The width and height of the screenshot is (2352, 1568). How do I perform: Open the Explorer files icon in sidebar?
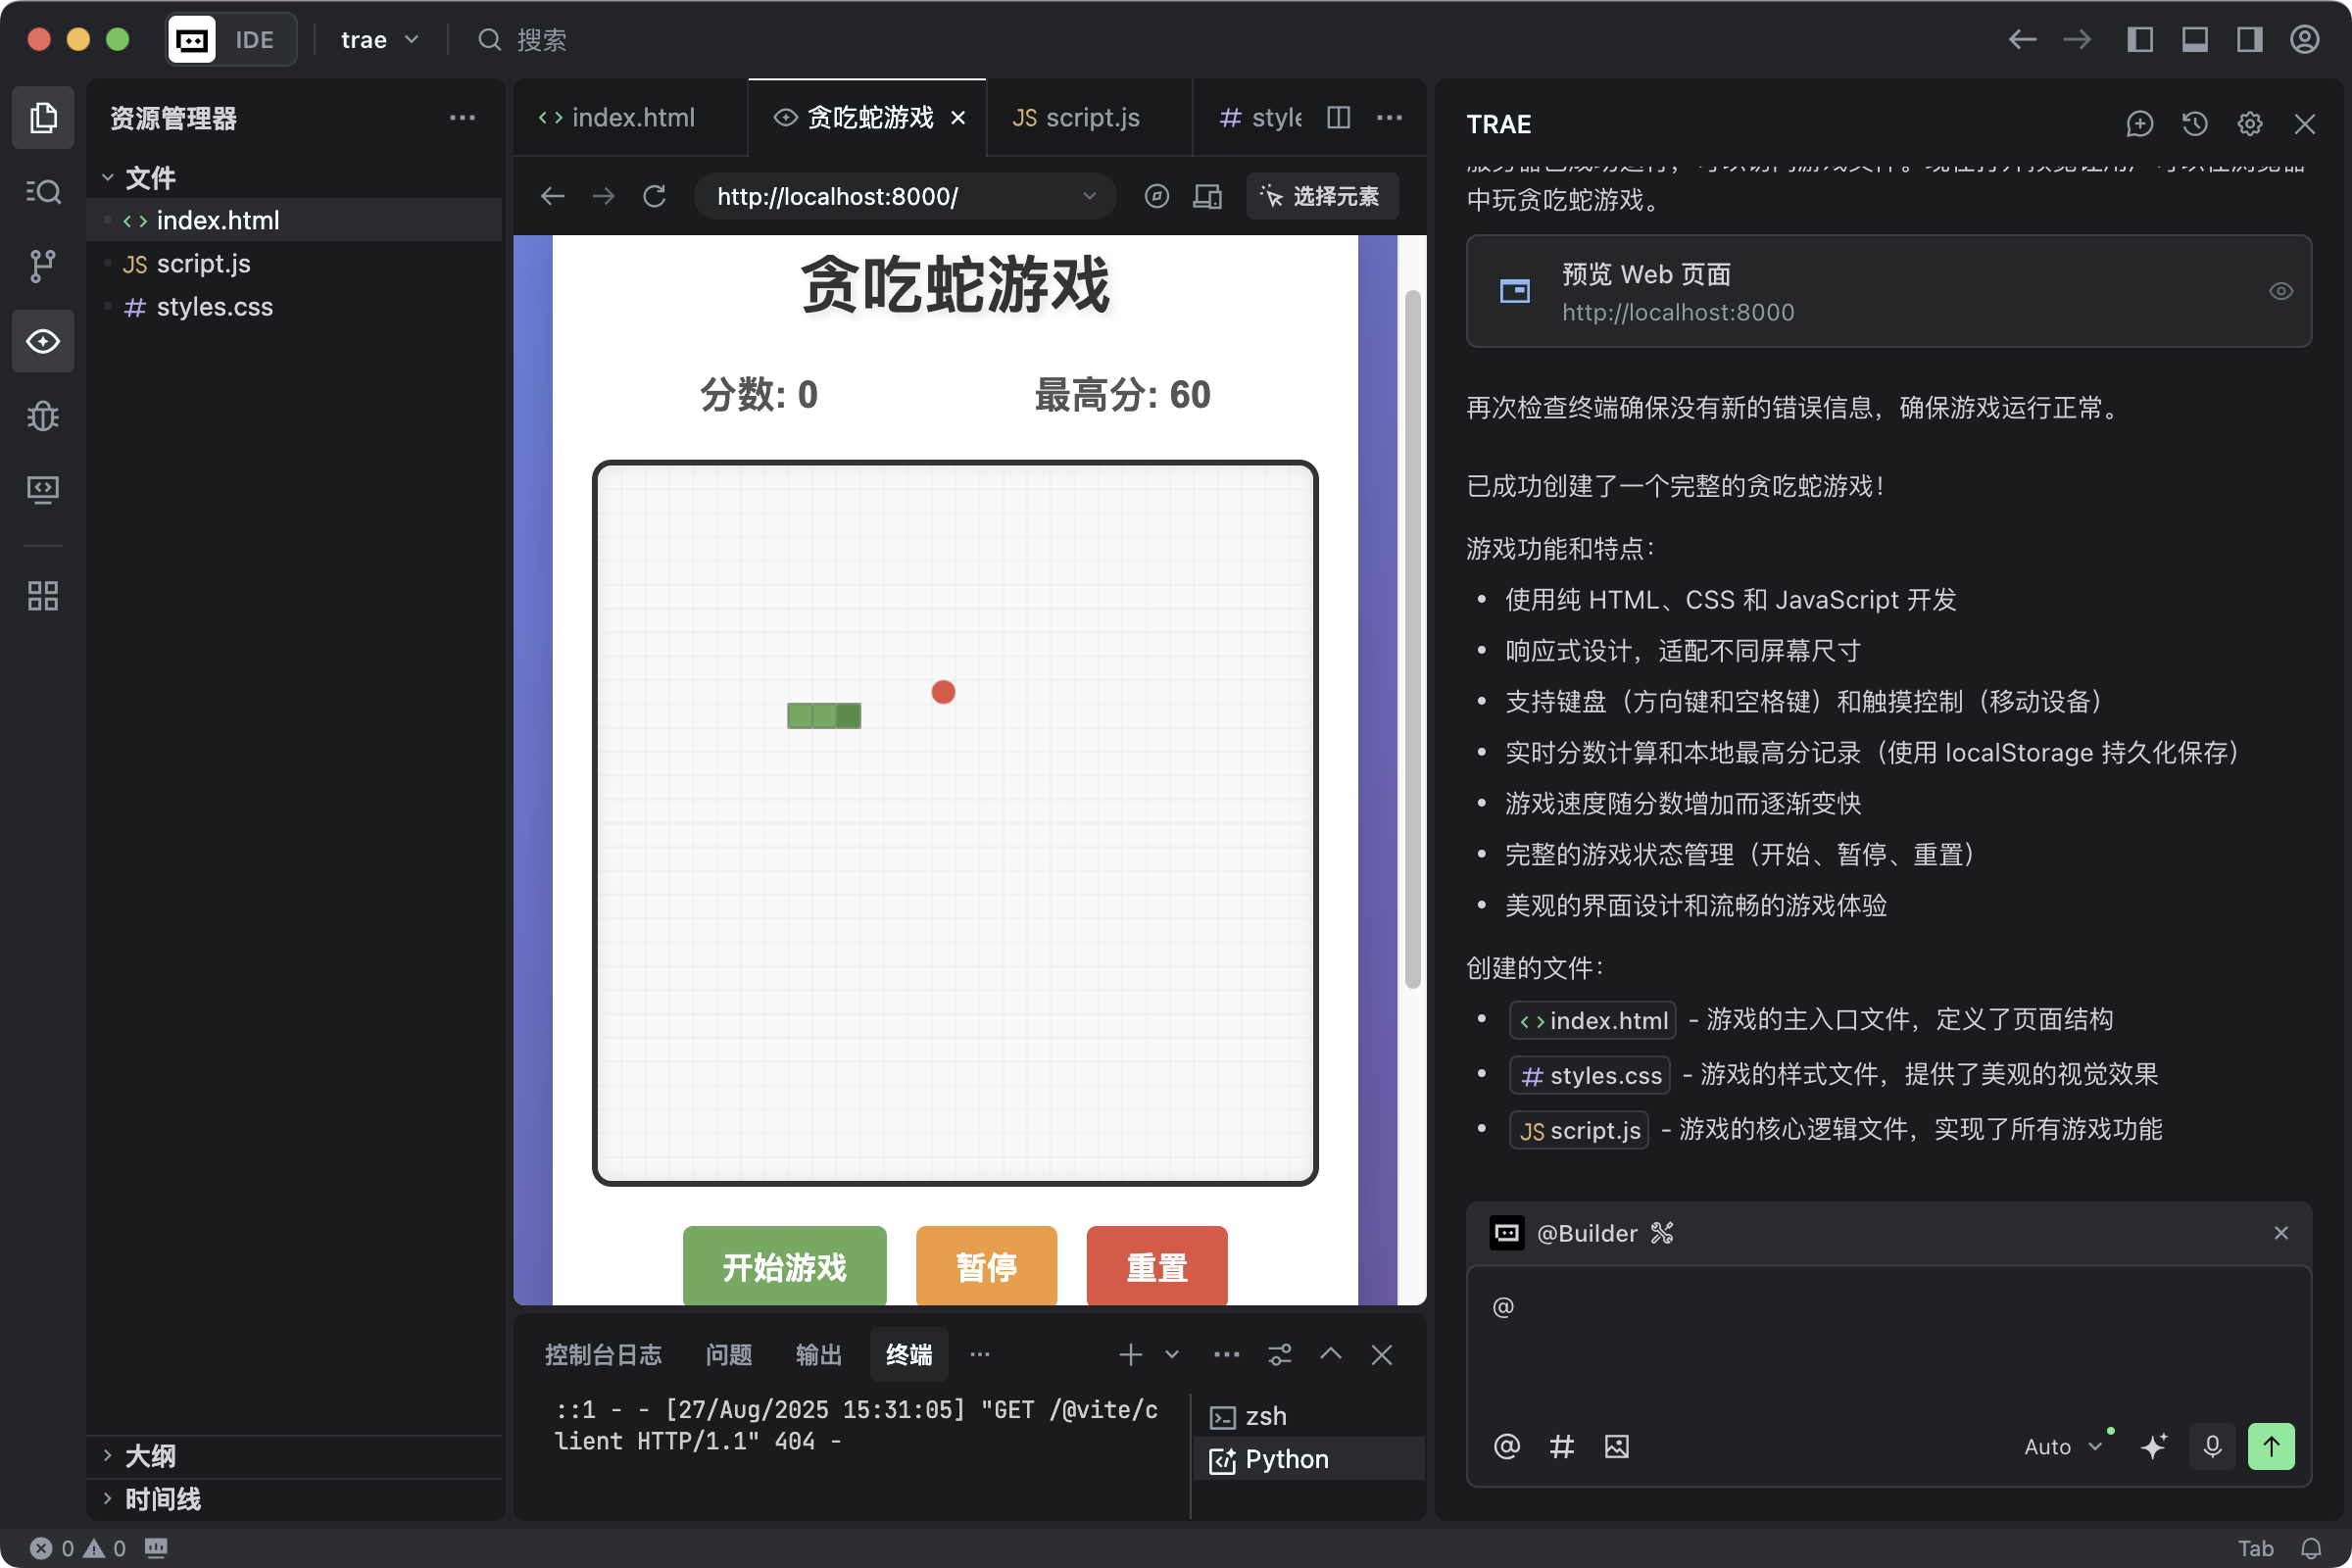click(x=43, y=118)
